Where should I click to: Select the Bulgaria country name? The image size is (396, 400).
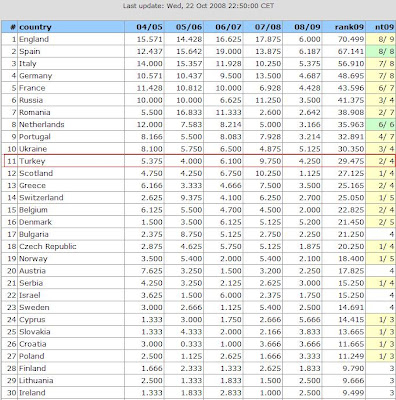[x=34, y=234]
